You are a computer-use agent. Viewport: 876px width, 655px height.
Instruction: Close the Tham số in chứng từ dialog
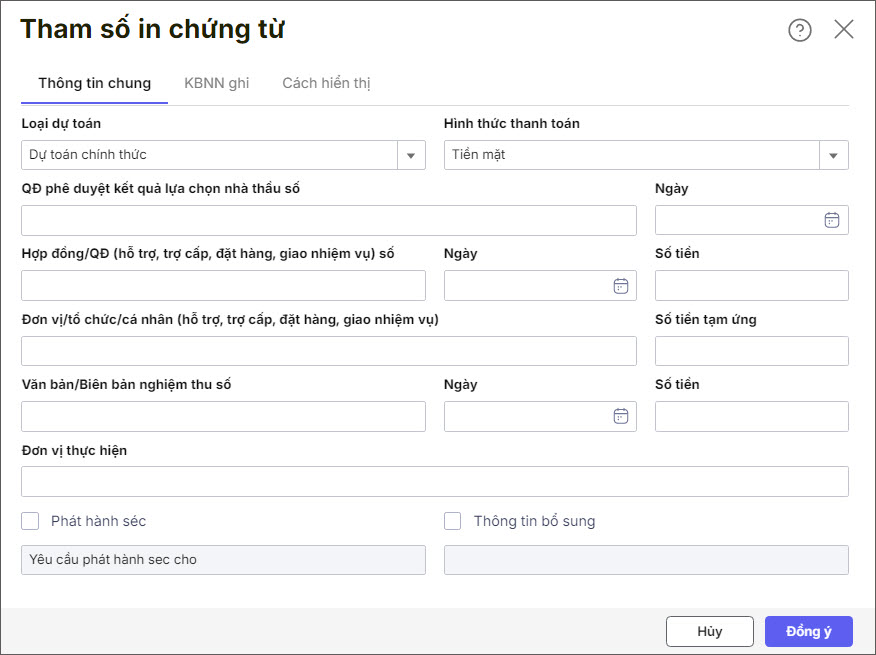(x=844, y=30)
